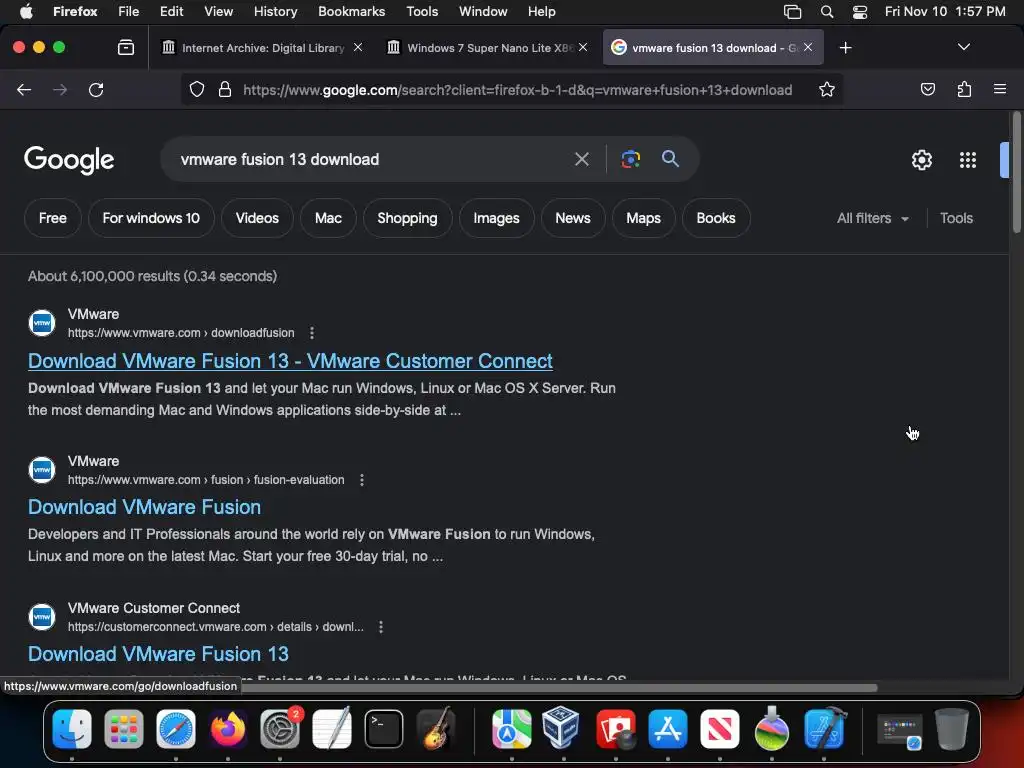
Task: Launch Terminal from the Dock
Action: (x=384, y=728)
